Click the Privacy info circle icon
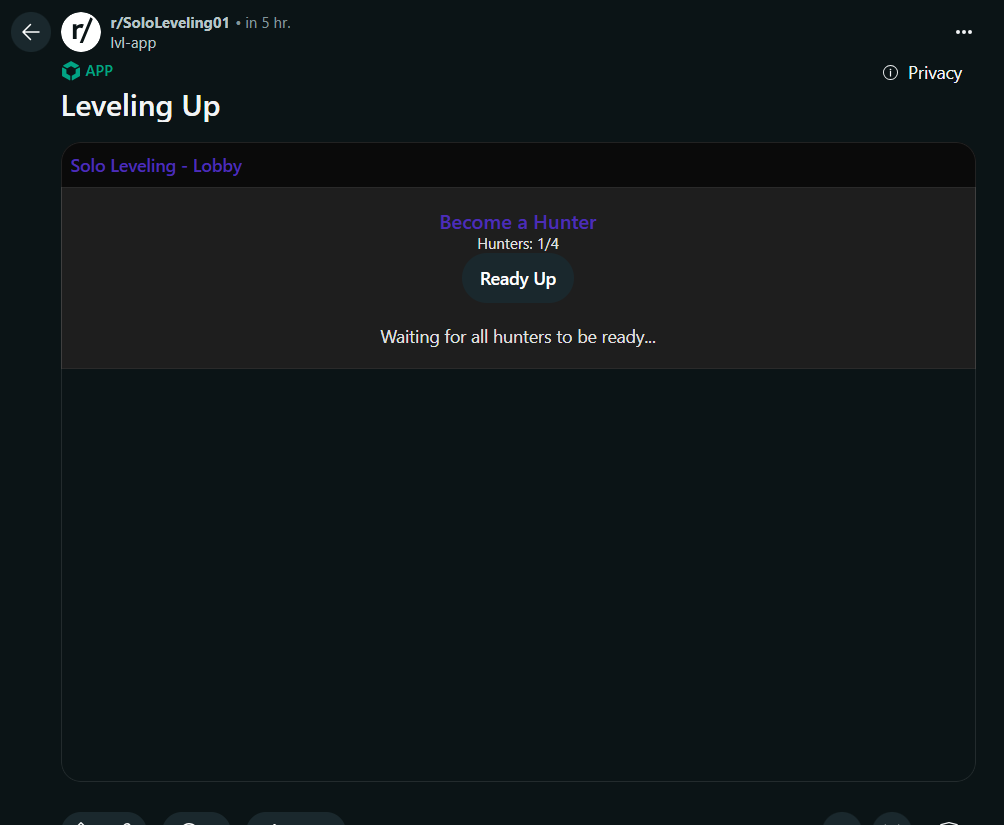The width and height of the screenshot is (1004, 825). (890, 73)
